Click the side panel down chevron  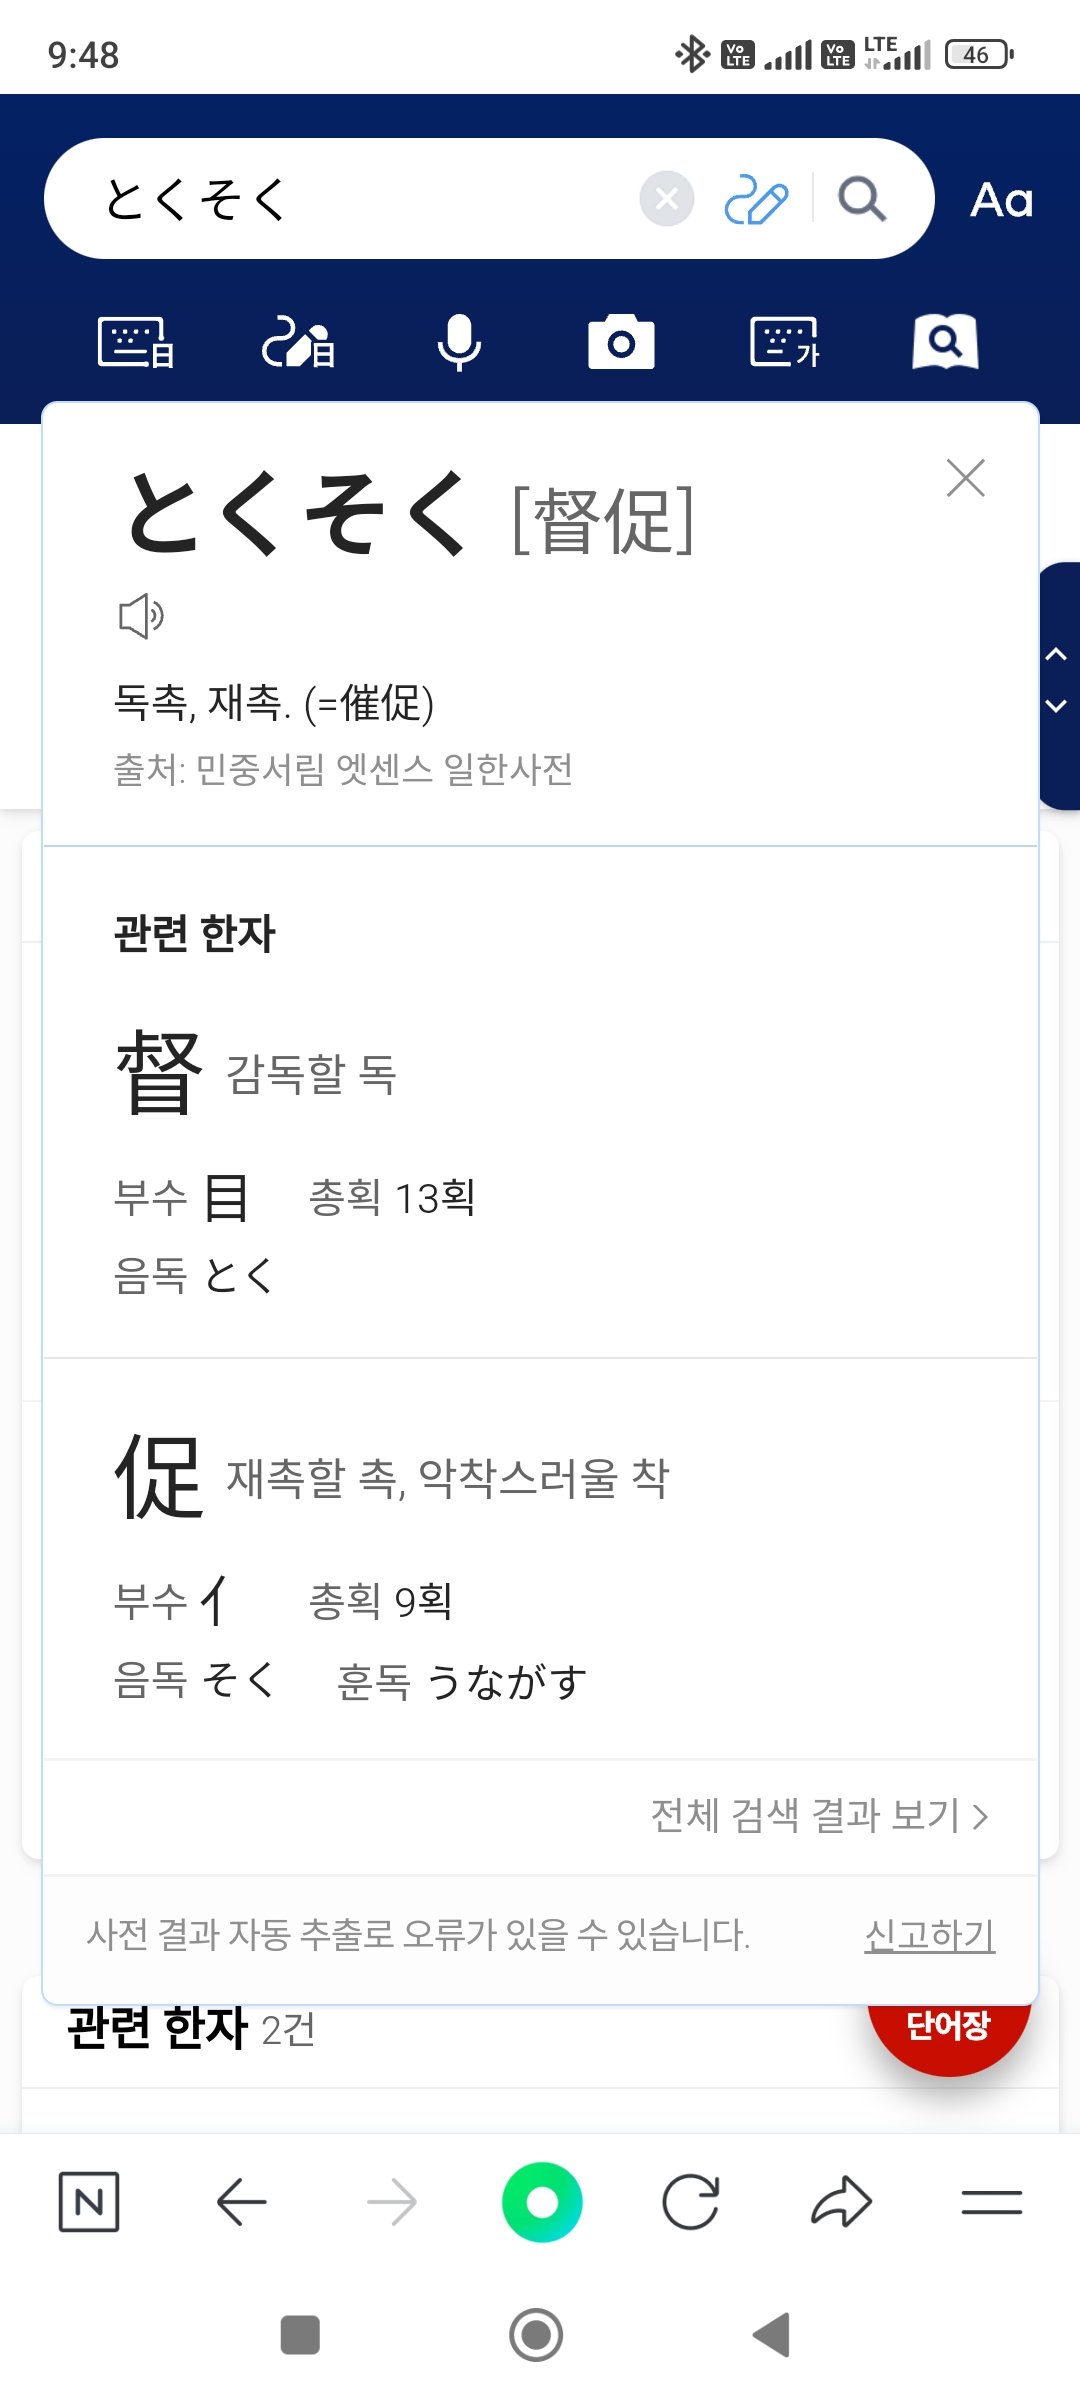1056,706
